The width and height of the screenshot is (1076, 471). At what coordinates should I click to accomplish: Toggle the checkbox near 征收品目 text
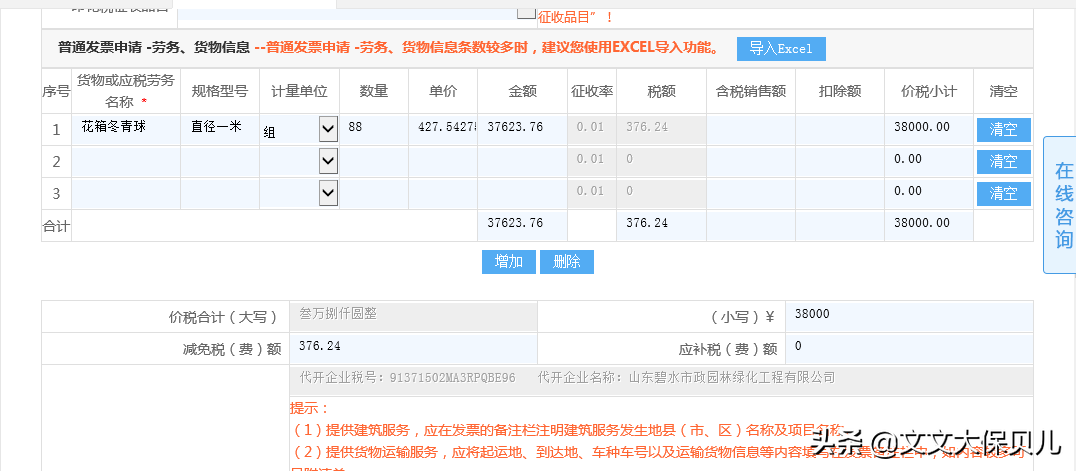[526, 11]
